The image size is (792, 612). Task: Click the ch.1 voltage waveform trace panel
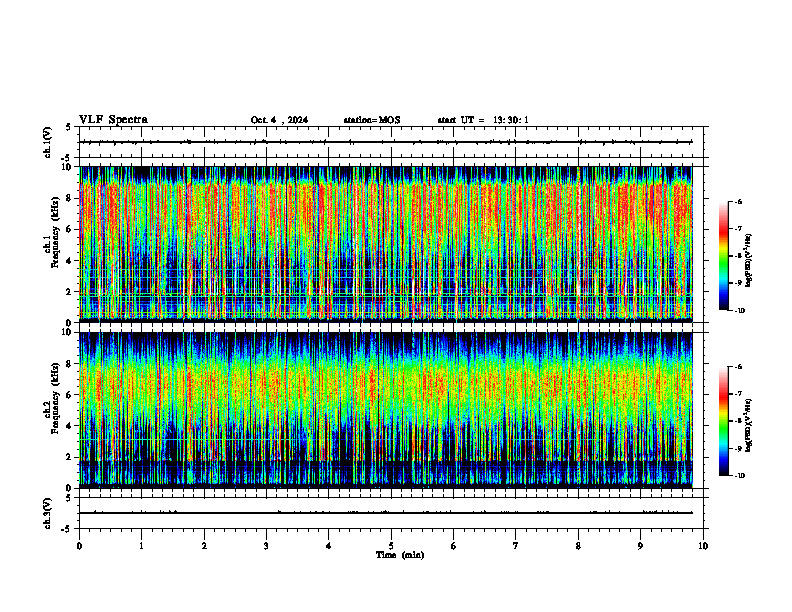point(391,142)
